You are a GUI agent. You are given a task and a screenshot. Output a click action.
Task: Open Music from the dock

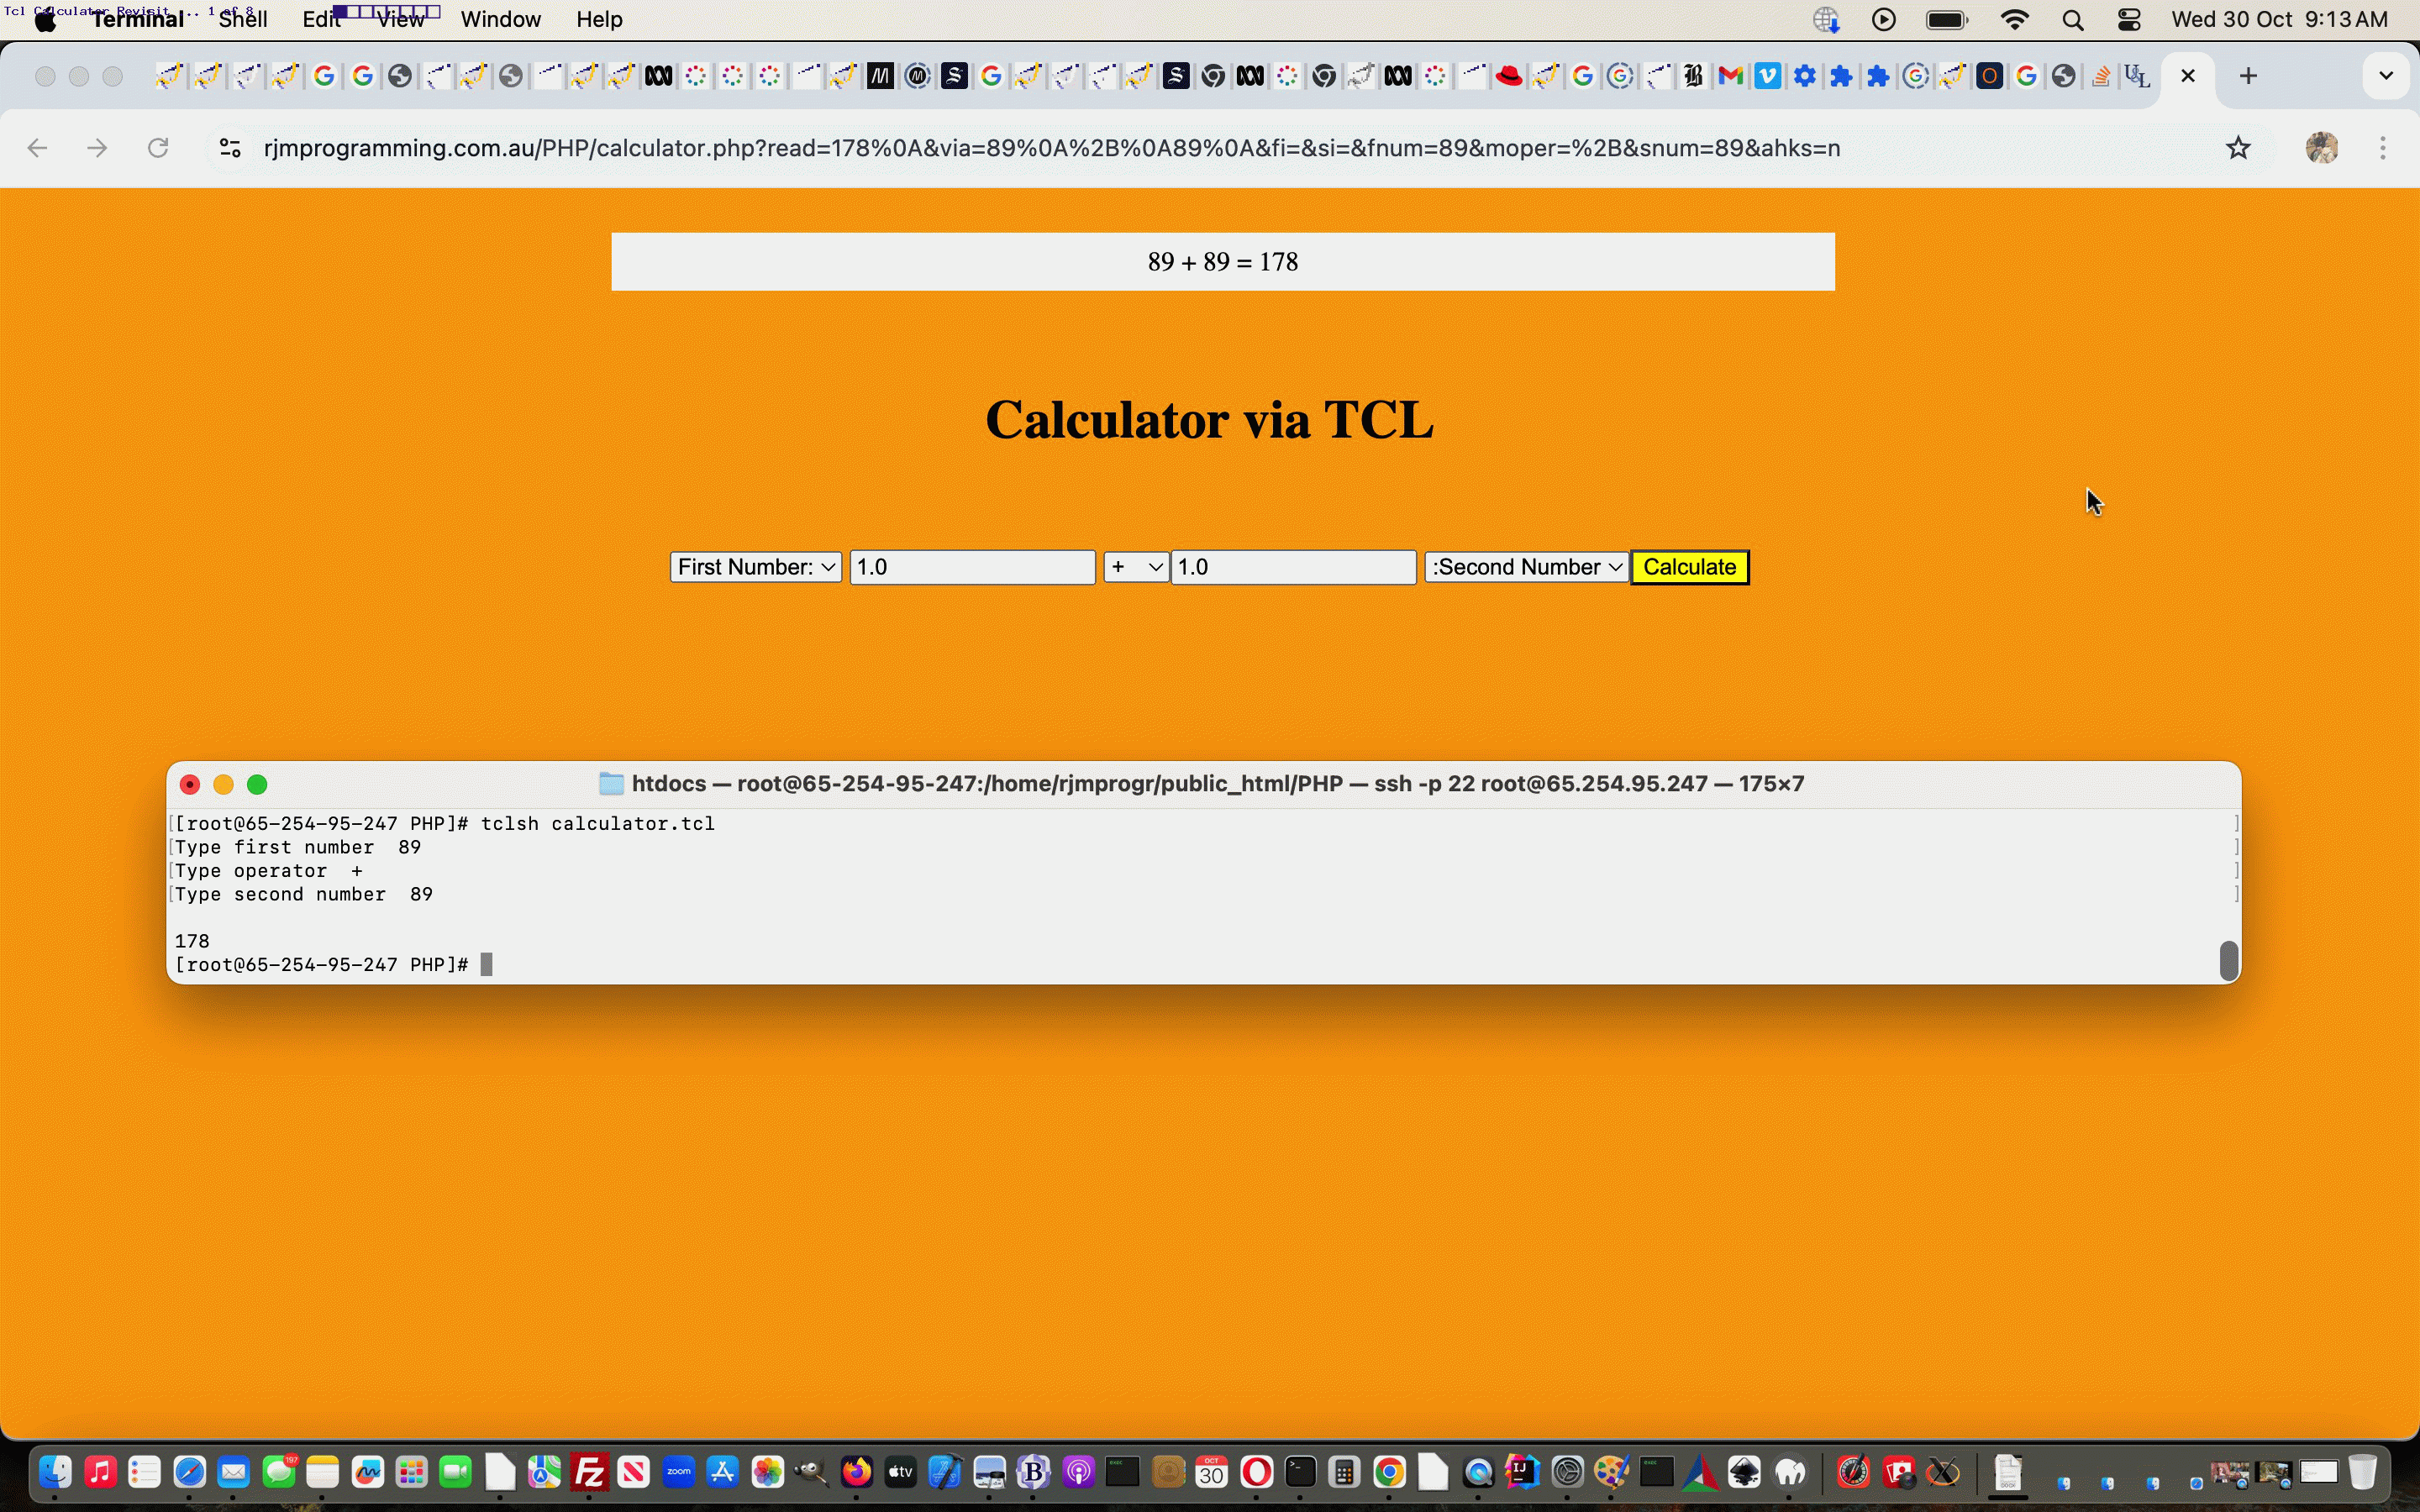click(100, 1472)
